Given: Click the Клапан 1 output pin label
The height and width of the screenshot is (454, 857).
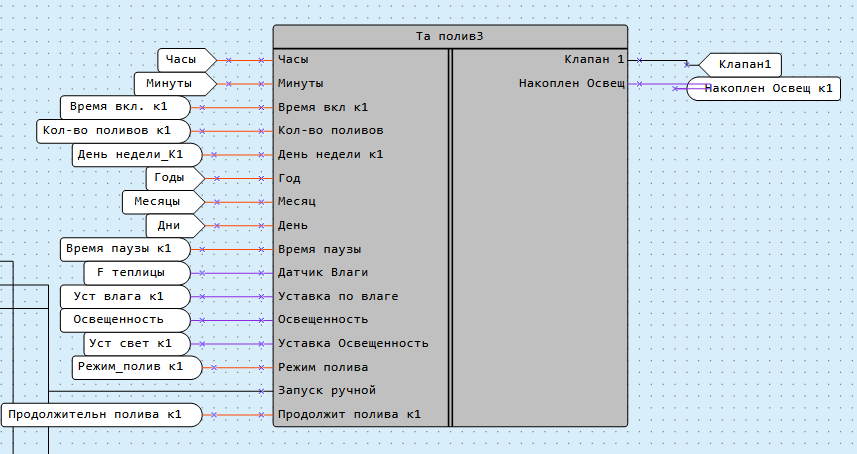Looking at the screenshot, I should 595,59.
